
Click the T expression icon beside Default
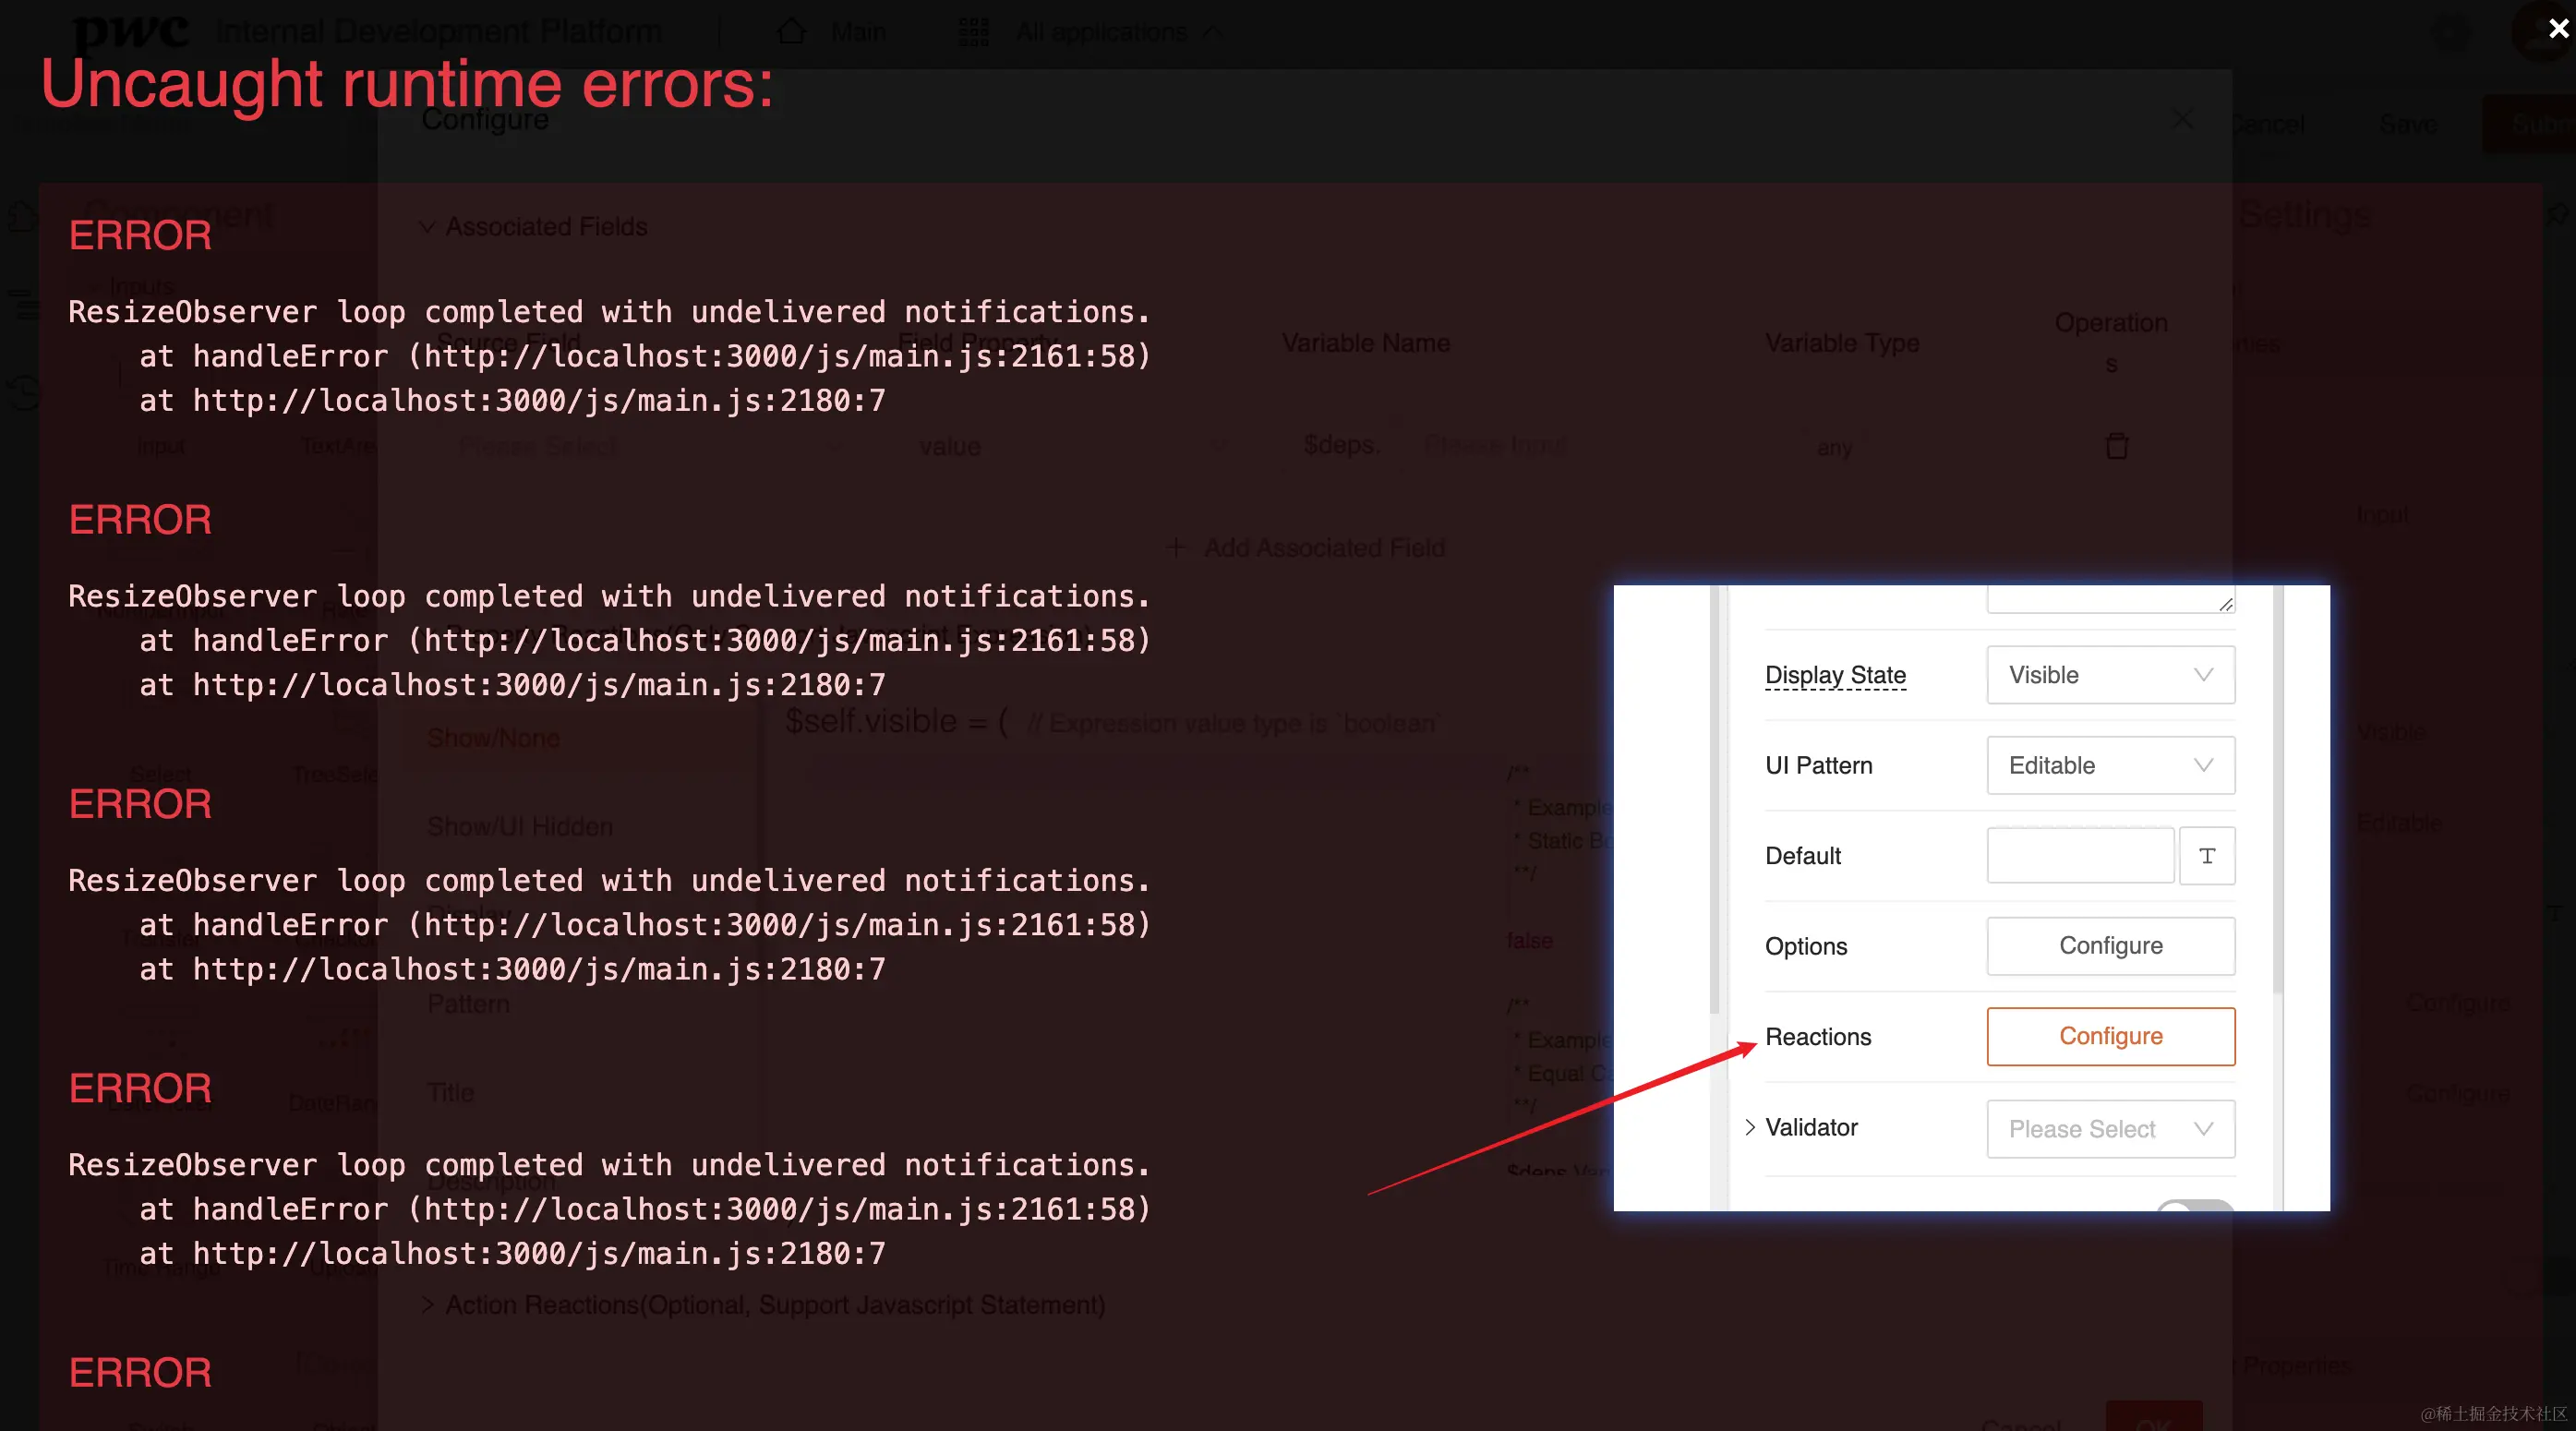2206,856
